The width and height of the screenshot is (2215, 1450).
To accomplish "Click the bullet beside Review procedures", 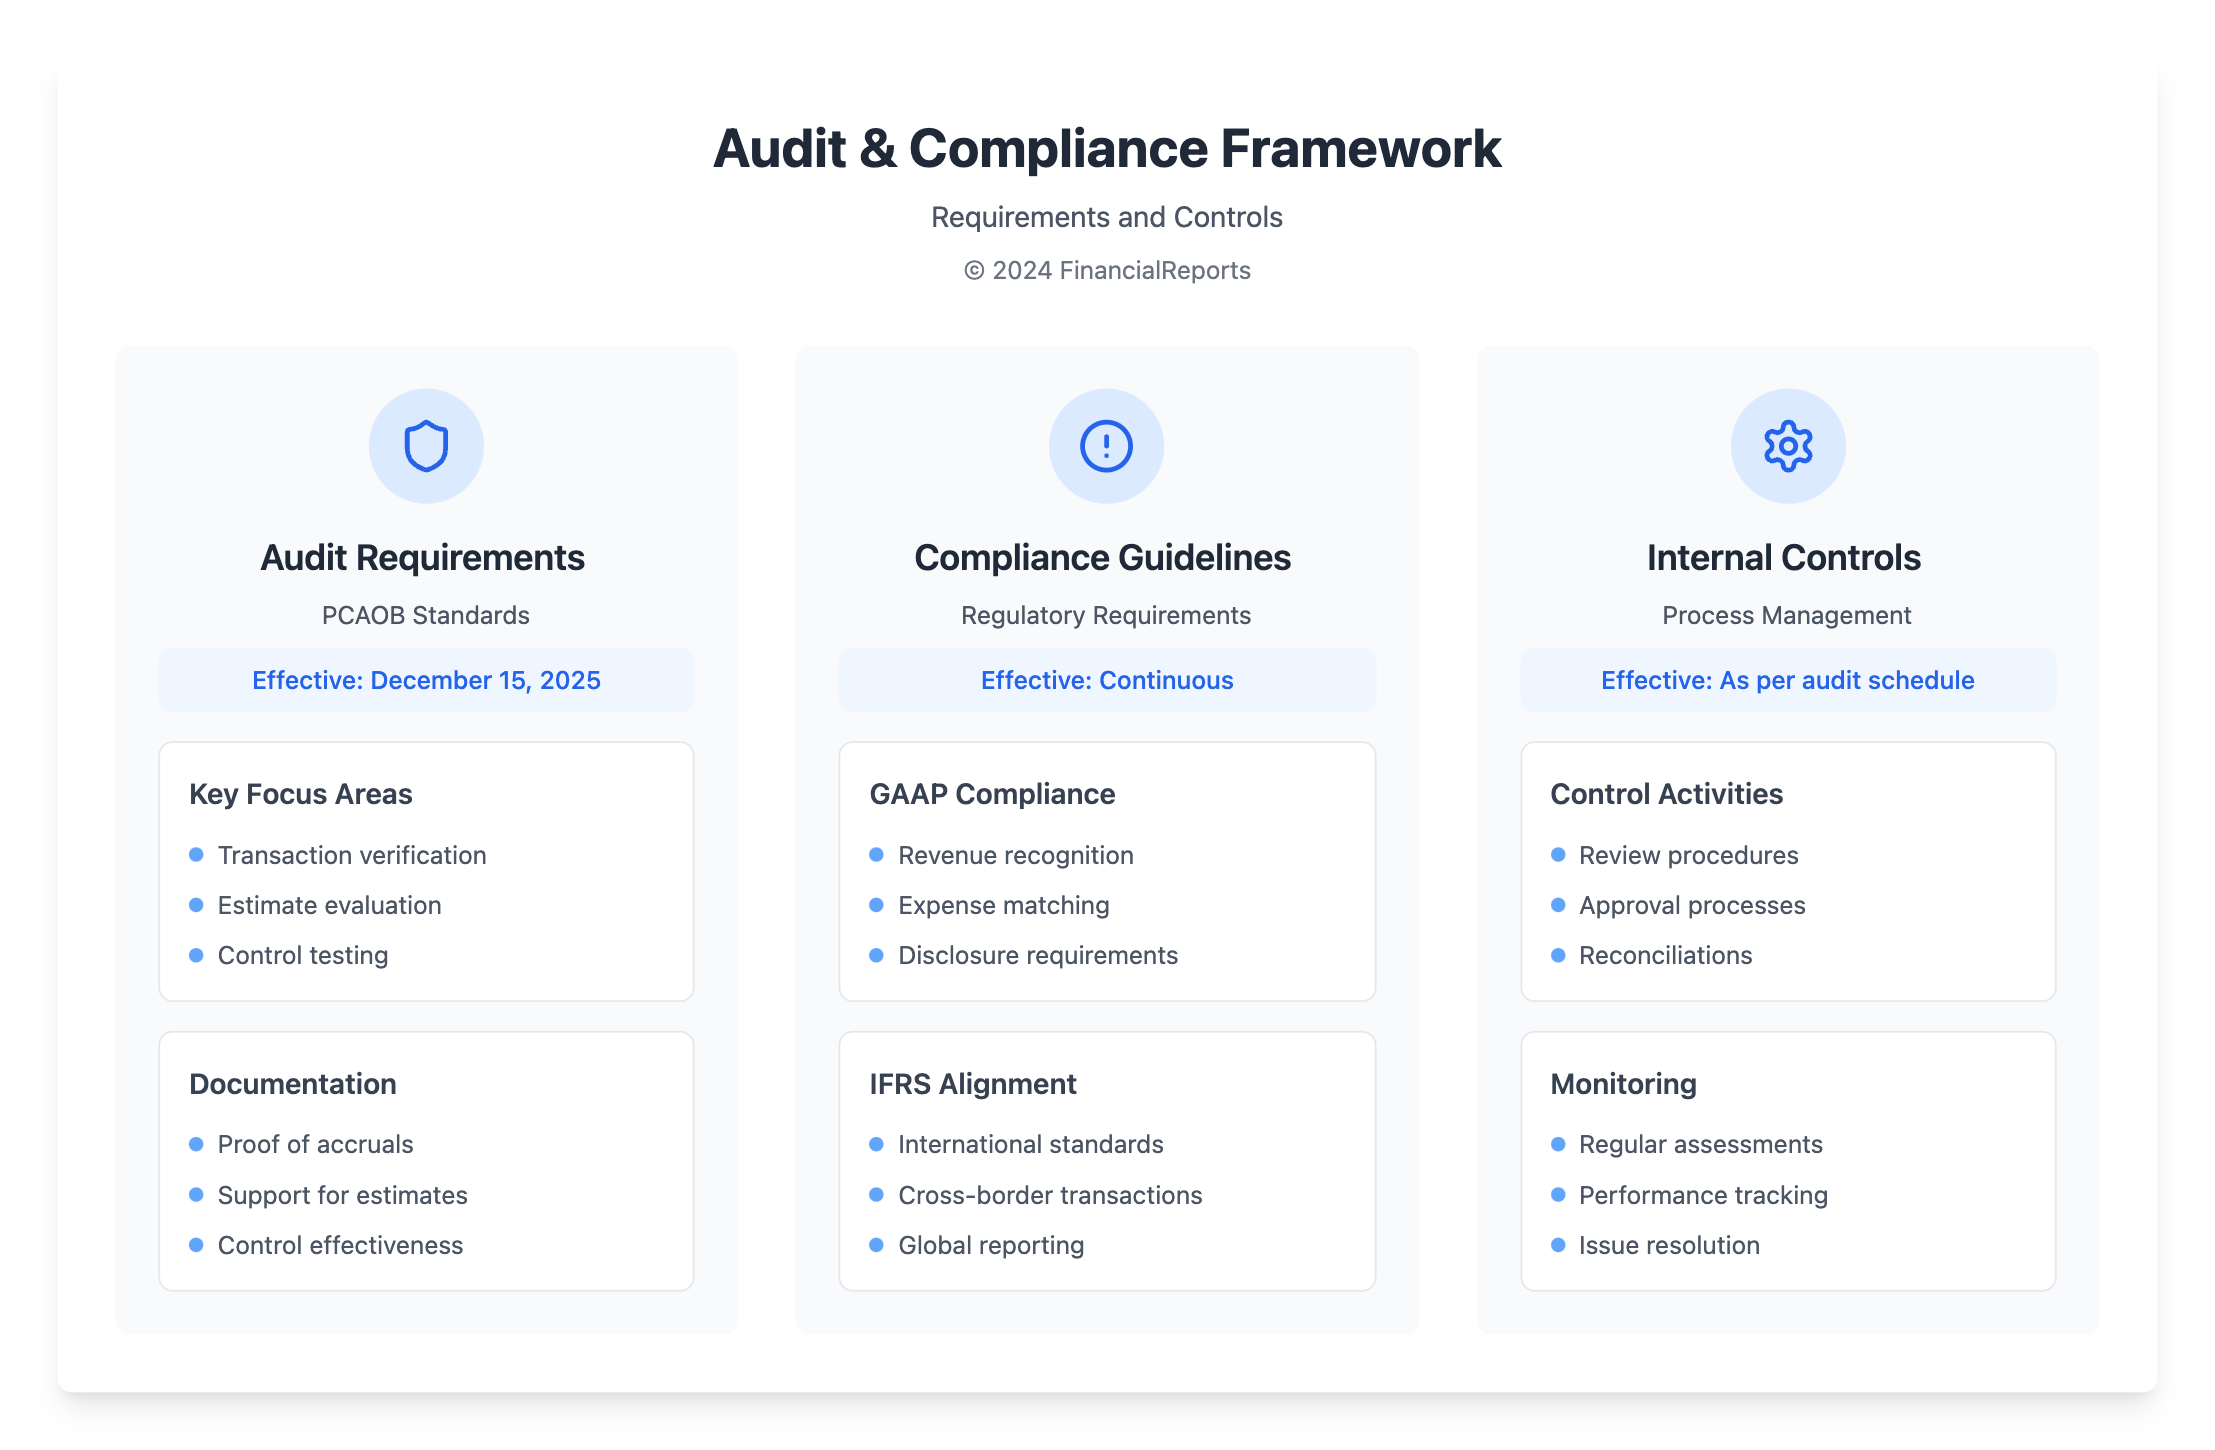I will [x=1557, y=855].
